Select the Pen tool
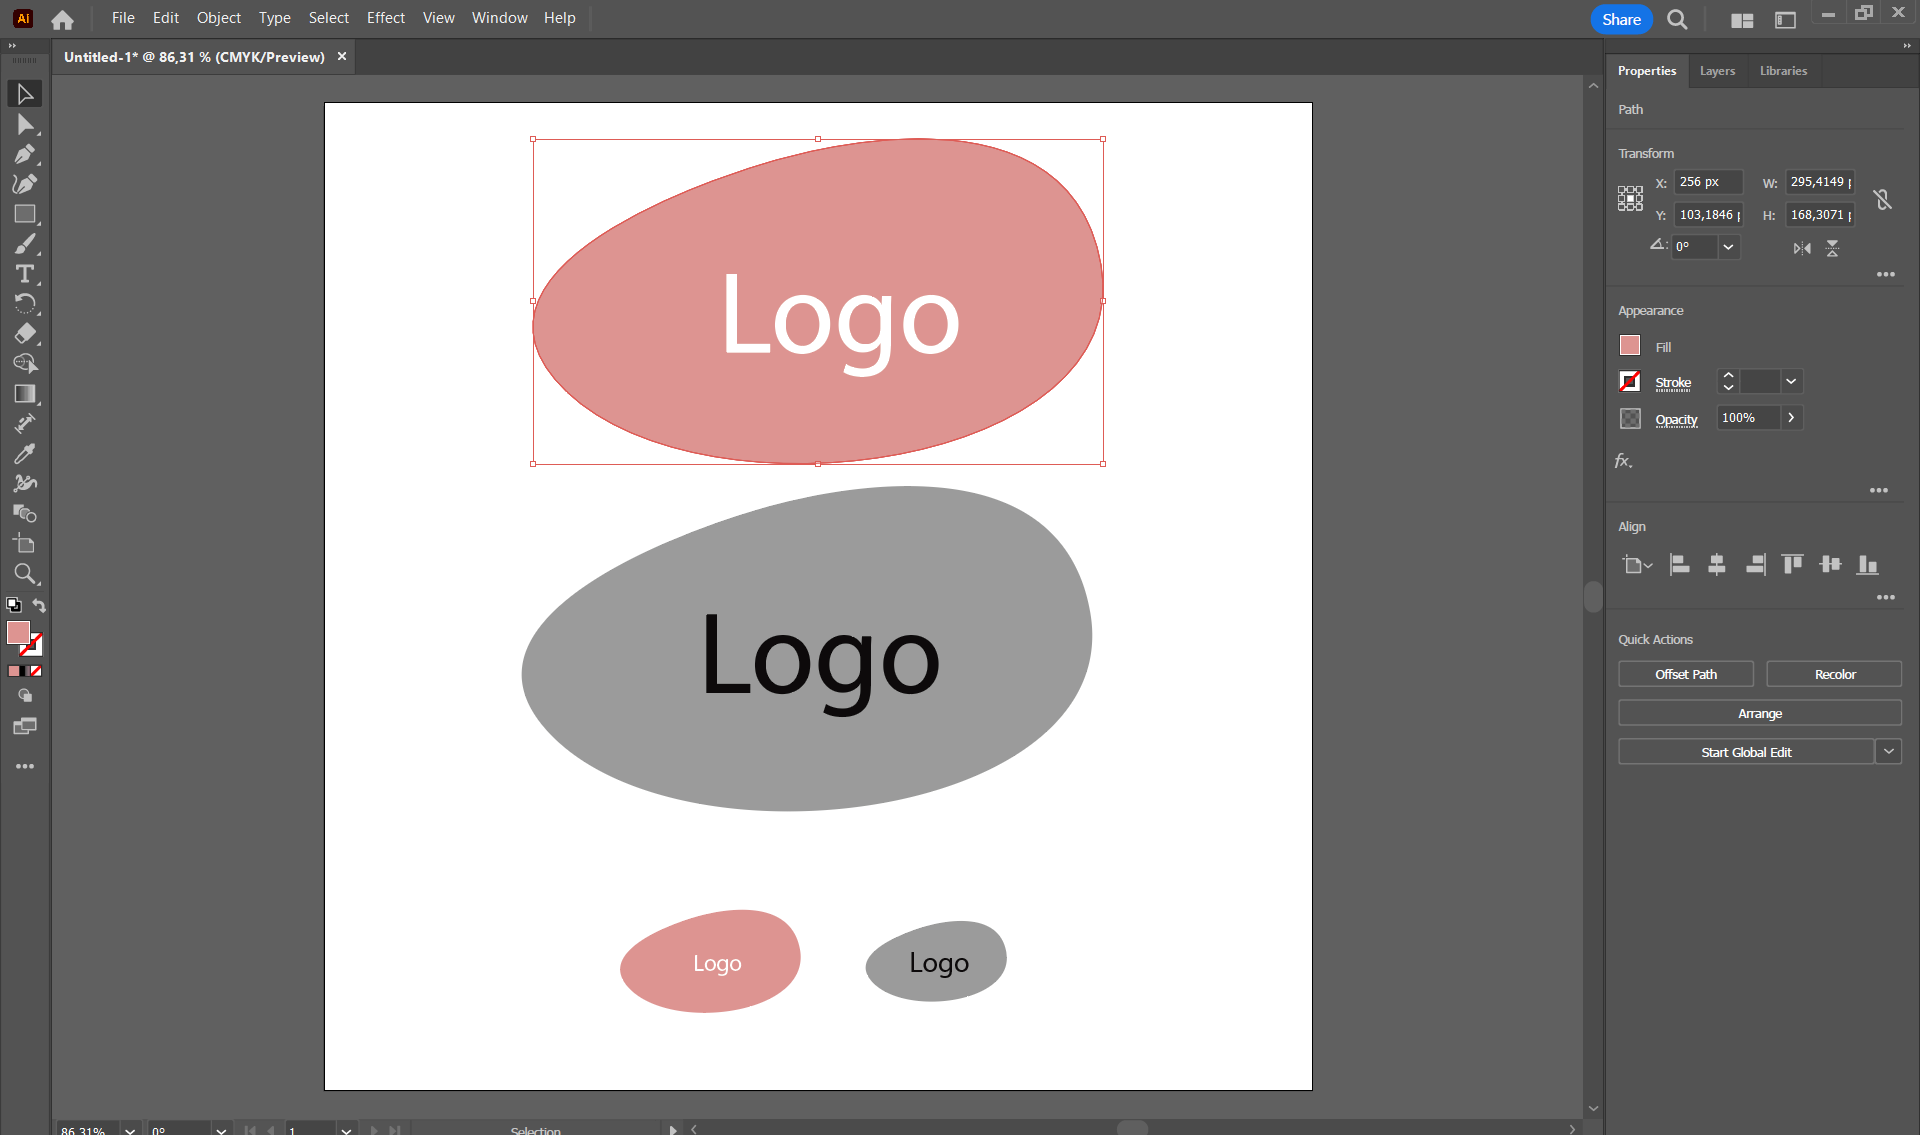Screen dimensions: 1920x1135 point(24,154)
